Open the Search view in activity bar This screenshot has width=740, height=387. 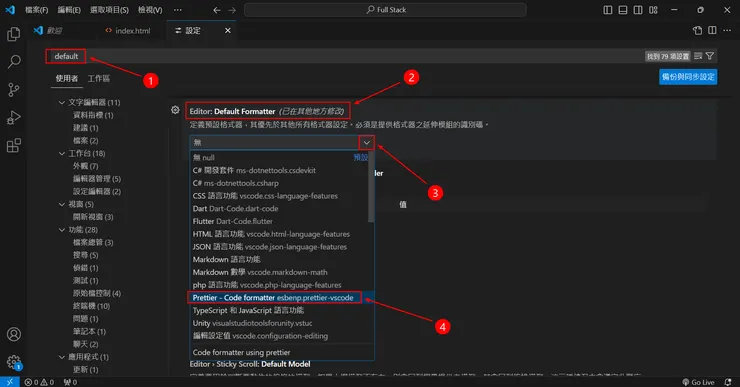tap(14, 61)
